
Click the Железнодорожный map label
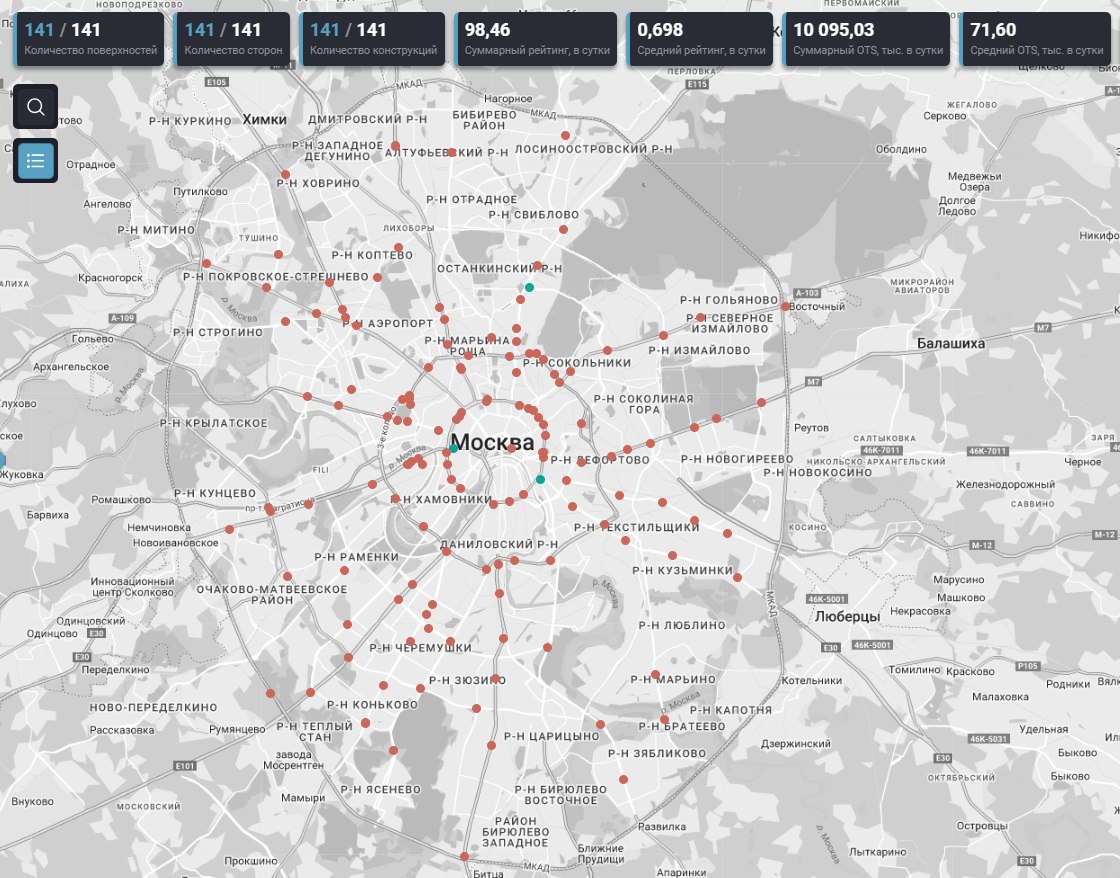[1006, 484]
